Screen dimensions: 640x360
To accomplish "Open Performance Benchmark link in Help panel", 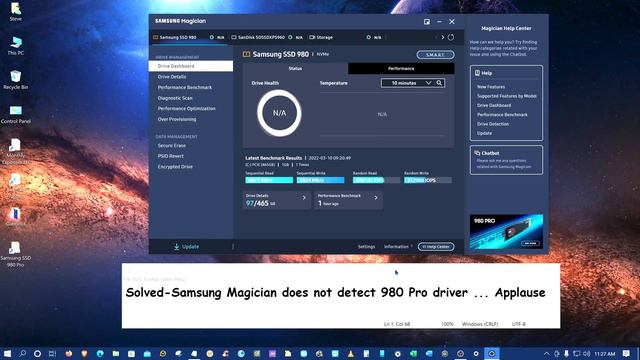I will tap(502, 115).
